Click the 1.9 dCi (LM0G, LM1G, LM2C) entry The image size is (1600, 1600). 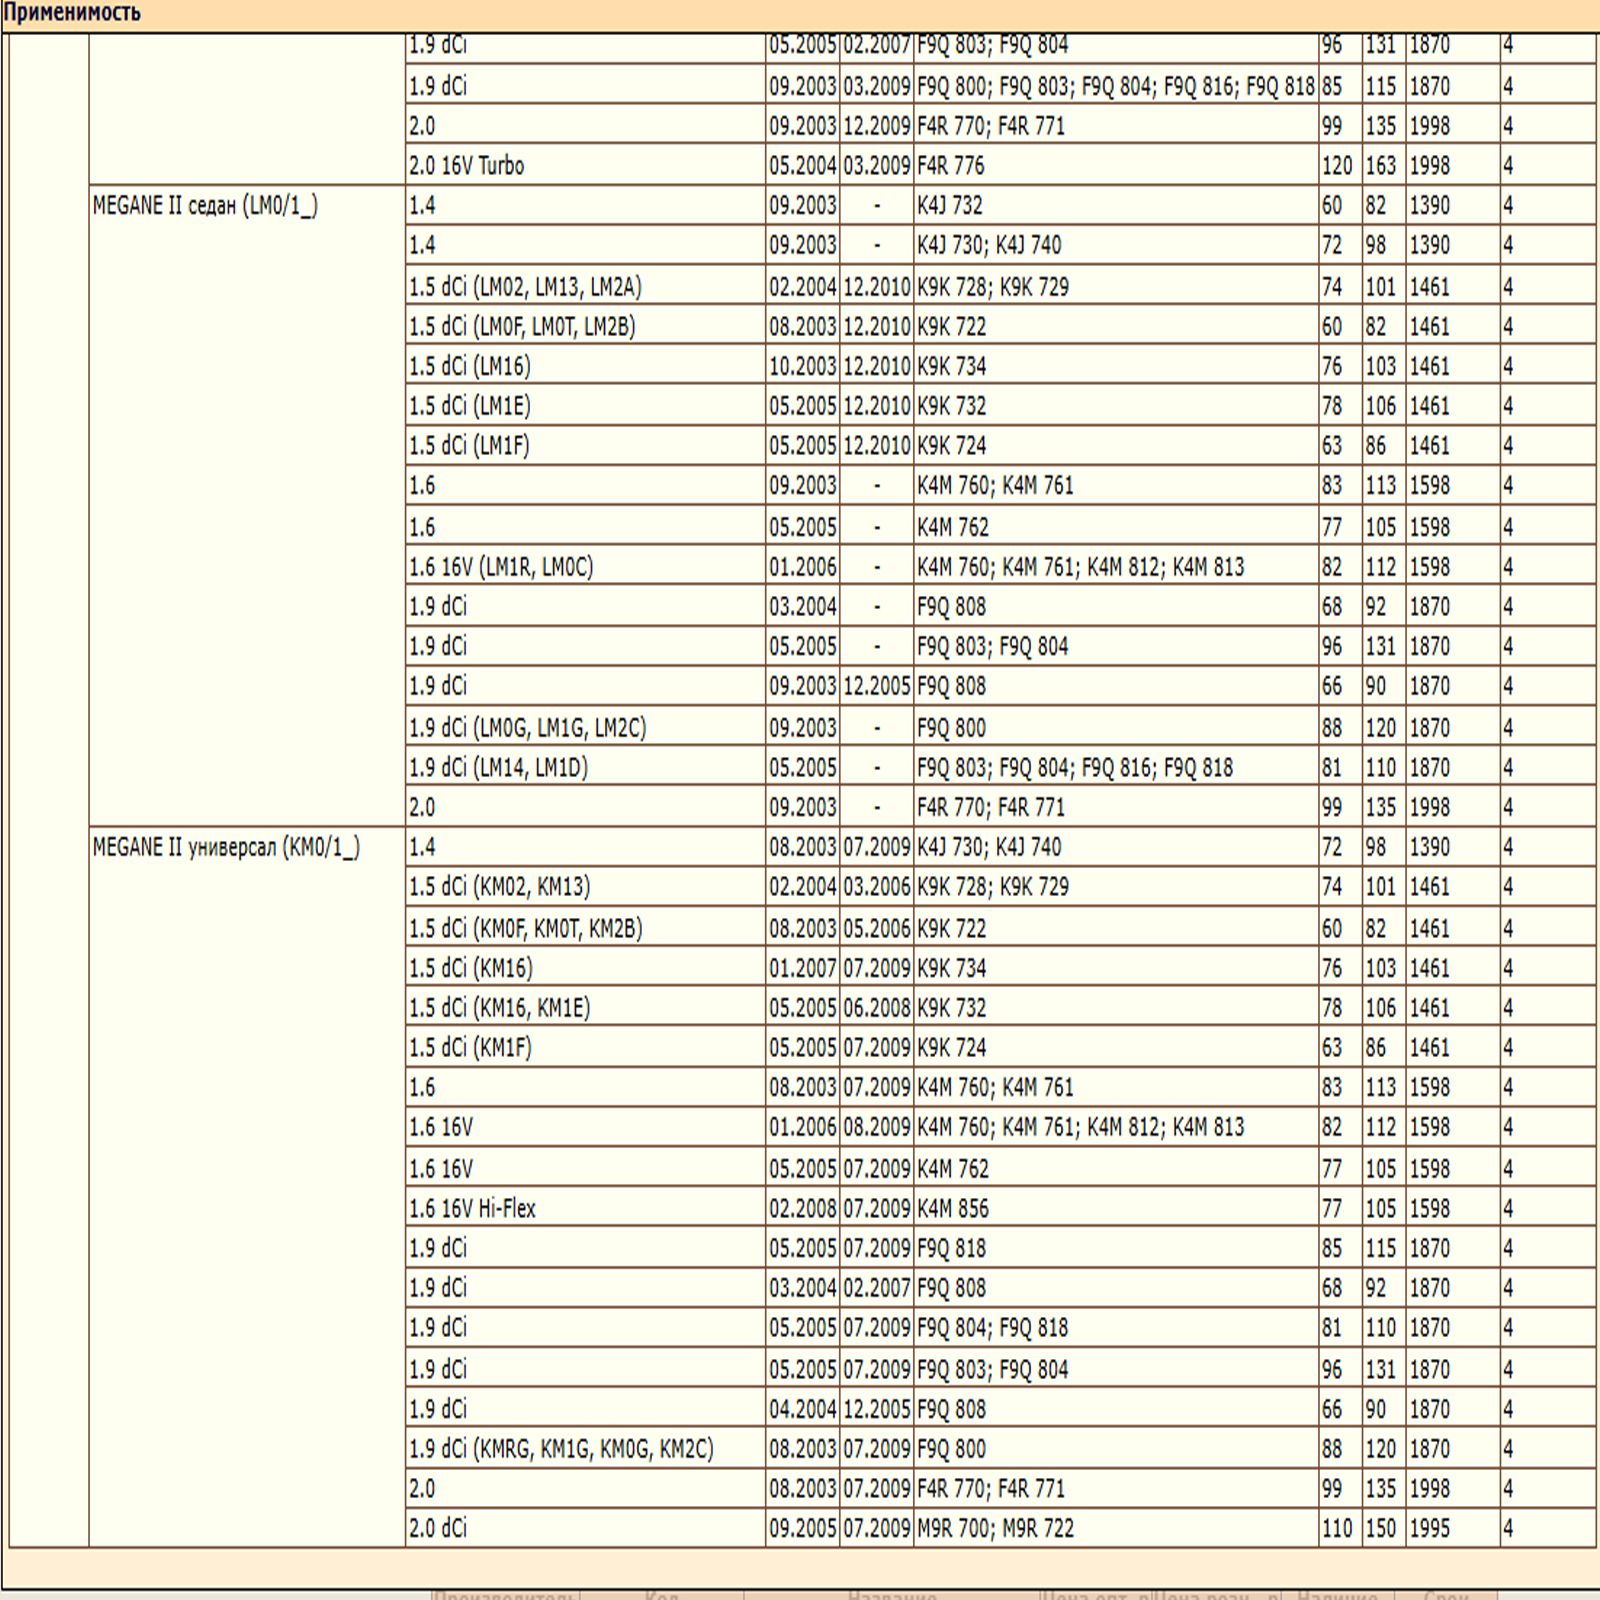(528, 728)
